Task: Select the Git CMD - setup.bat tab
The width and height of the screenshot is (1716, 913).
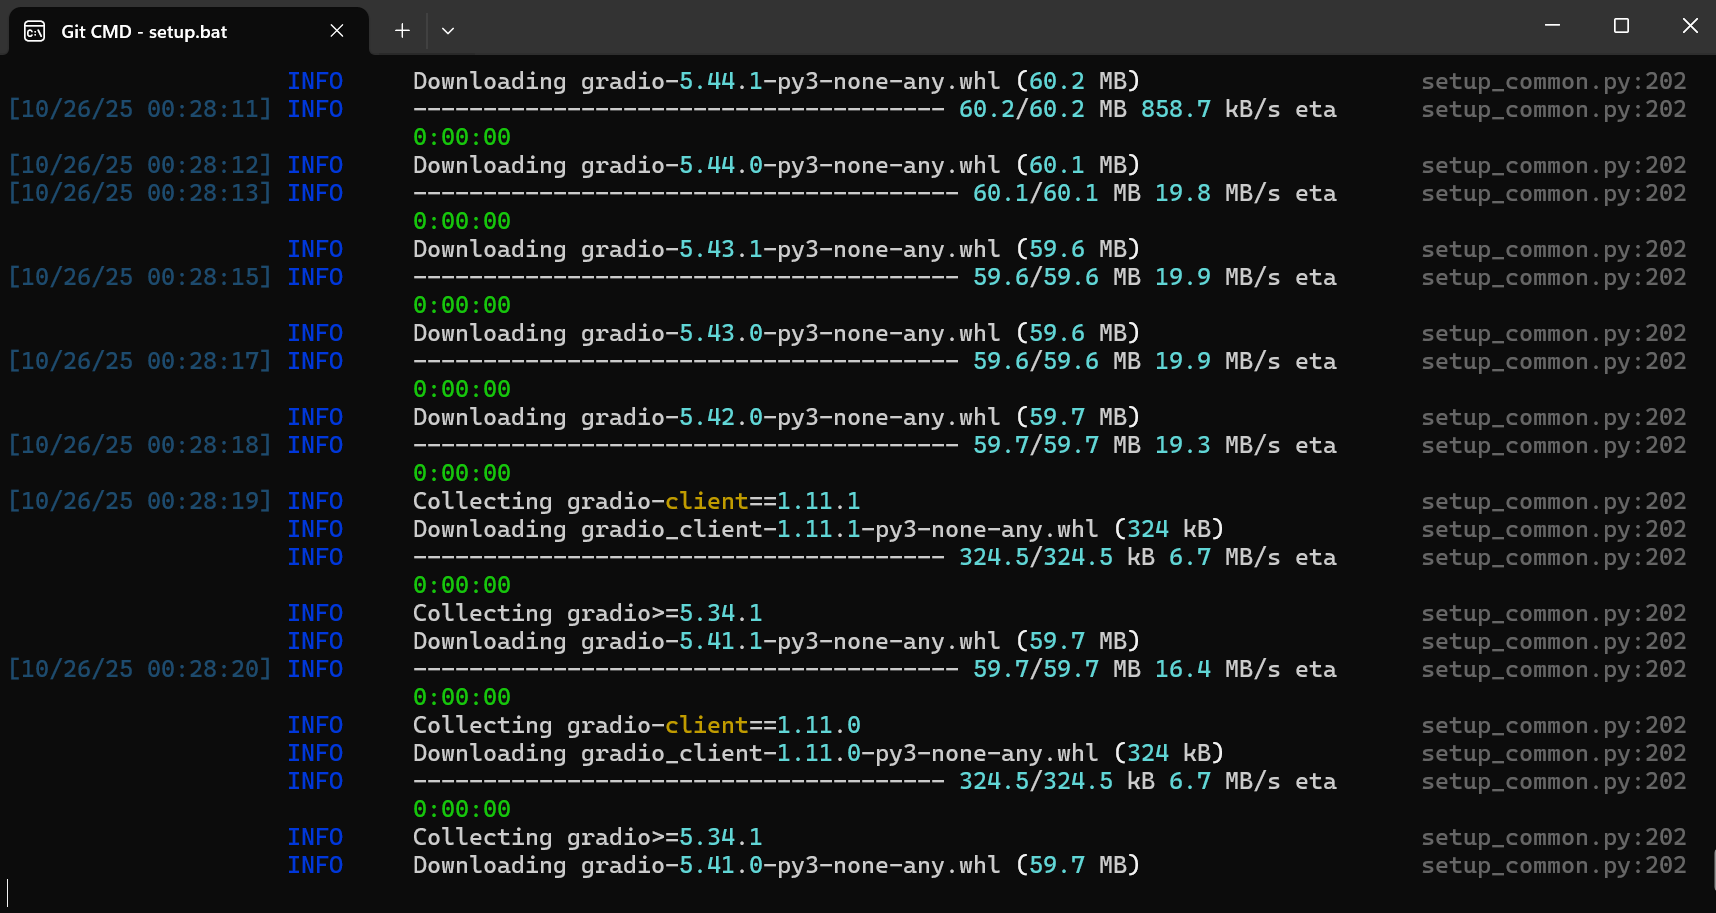Action: coord(188,31)
